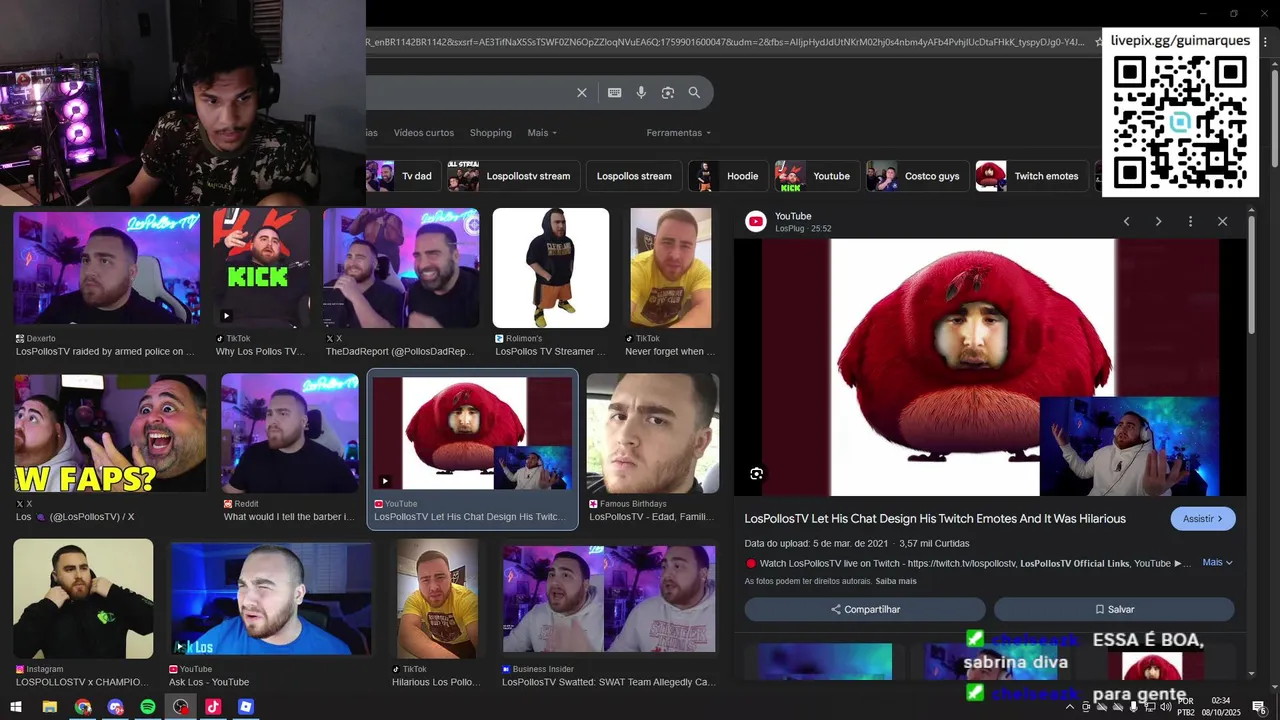
Task: Click the magnifying glass search icon
Action: [694, 92]
